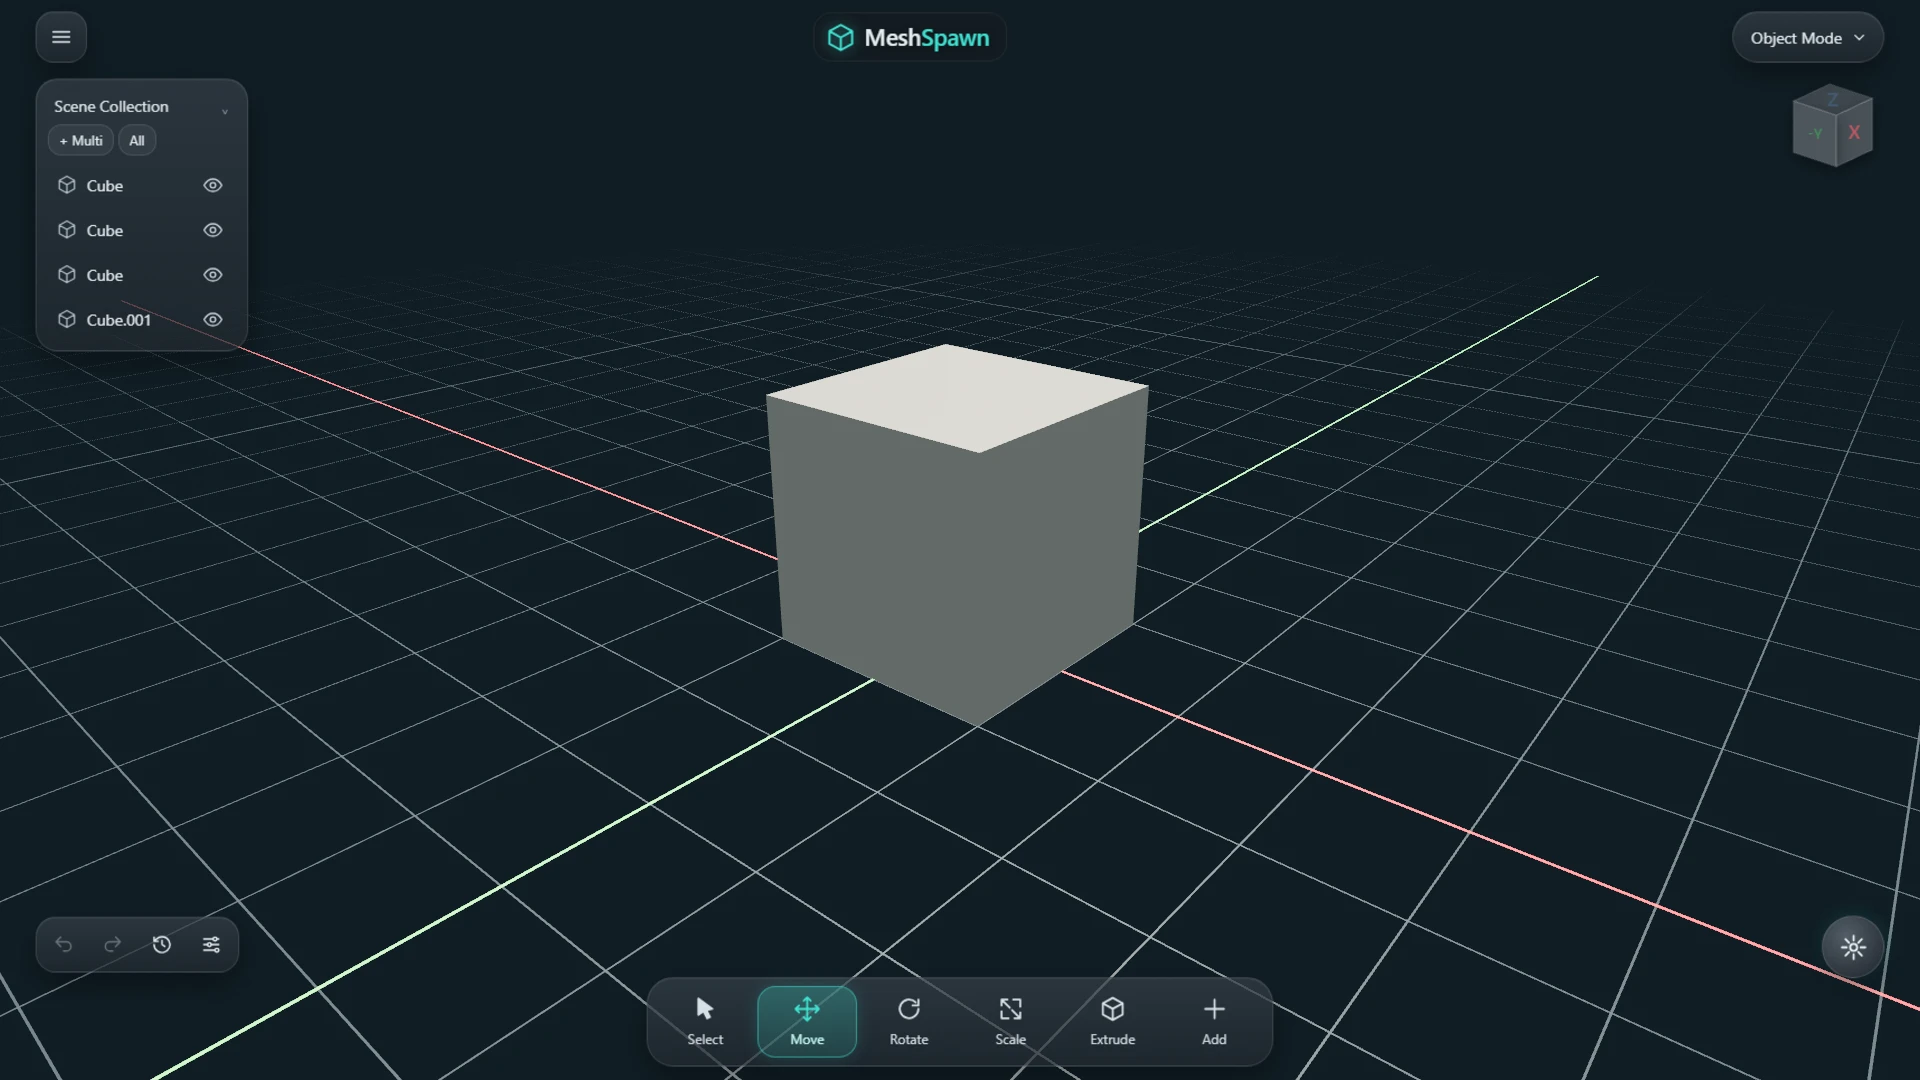Screen dimensions: 1920x1080
Task: Select the Select tool
Action: point(705,1021)
